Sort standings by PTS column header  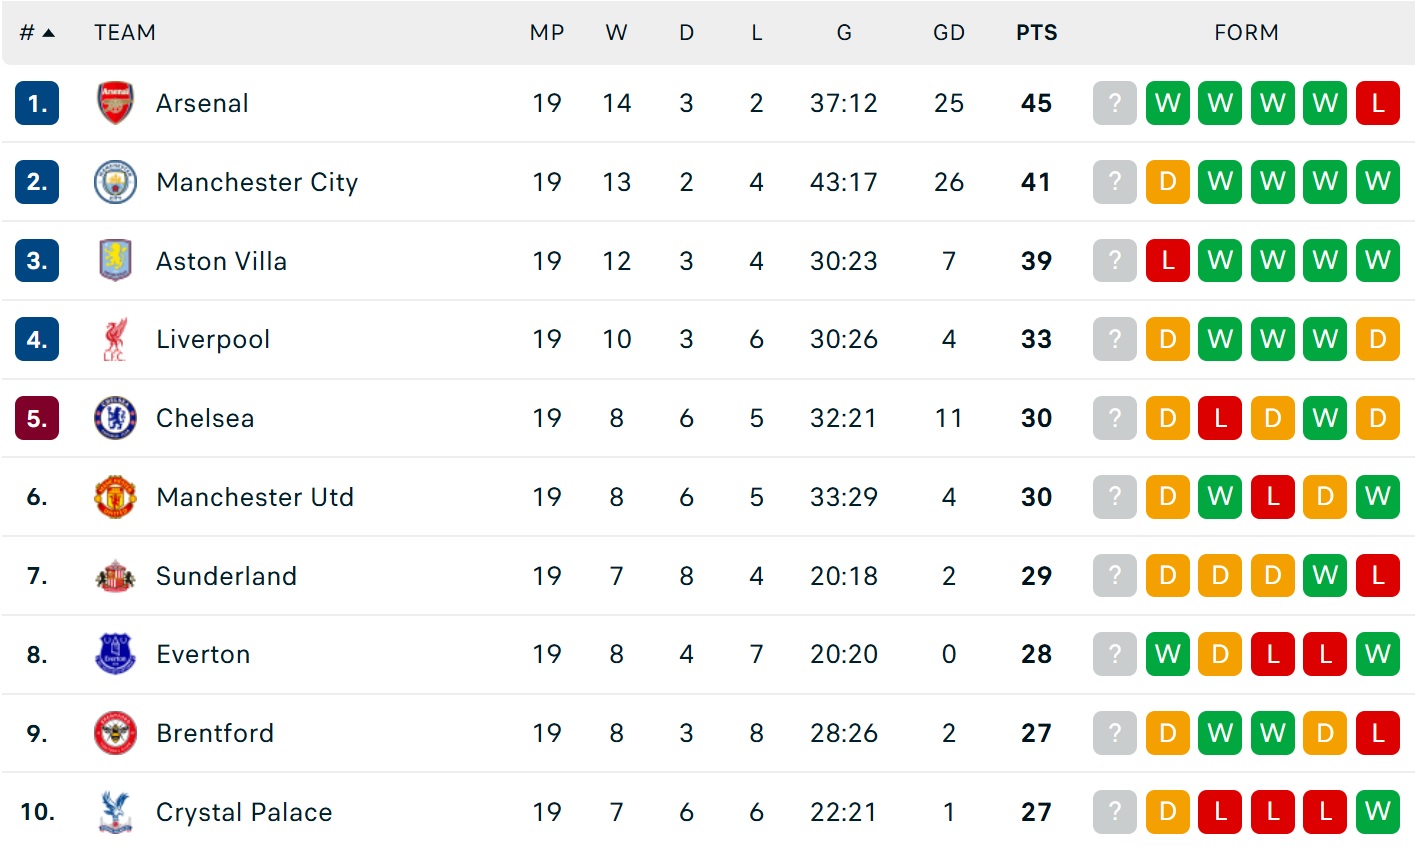click(x=1036, y=33)
